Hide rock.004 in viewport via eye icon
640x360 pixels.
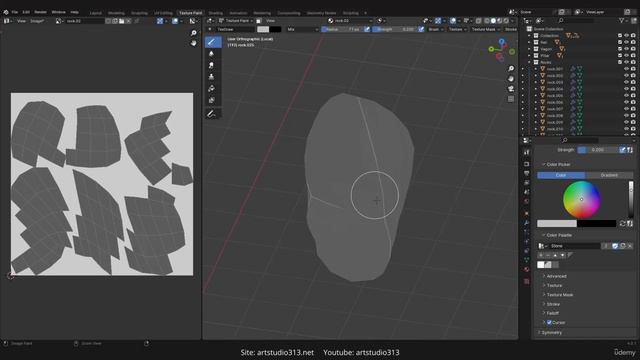[627, 89]
